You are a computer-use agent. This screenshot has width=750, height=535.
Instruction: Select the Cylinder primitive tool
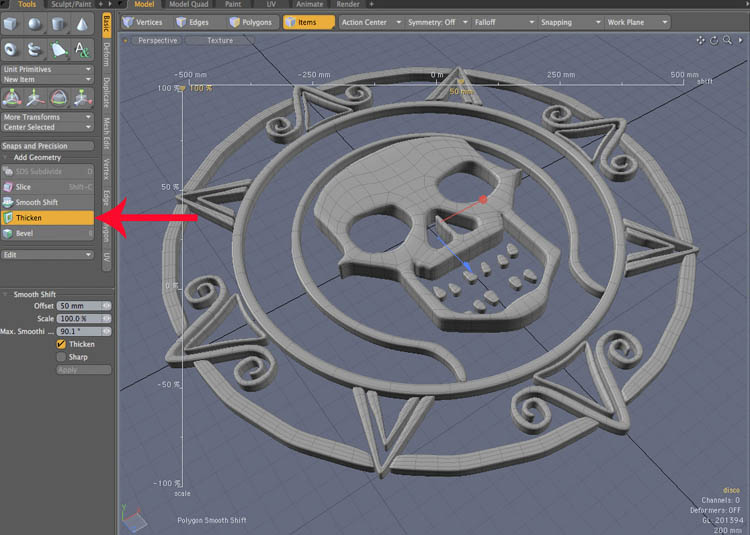point(58,23)
